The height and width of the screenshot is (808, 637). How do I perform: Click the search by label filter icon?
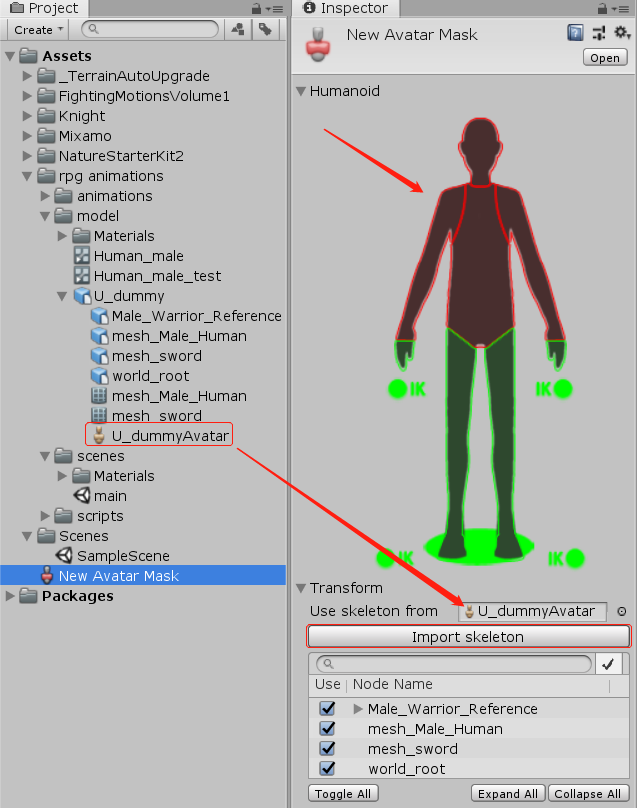265,30
